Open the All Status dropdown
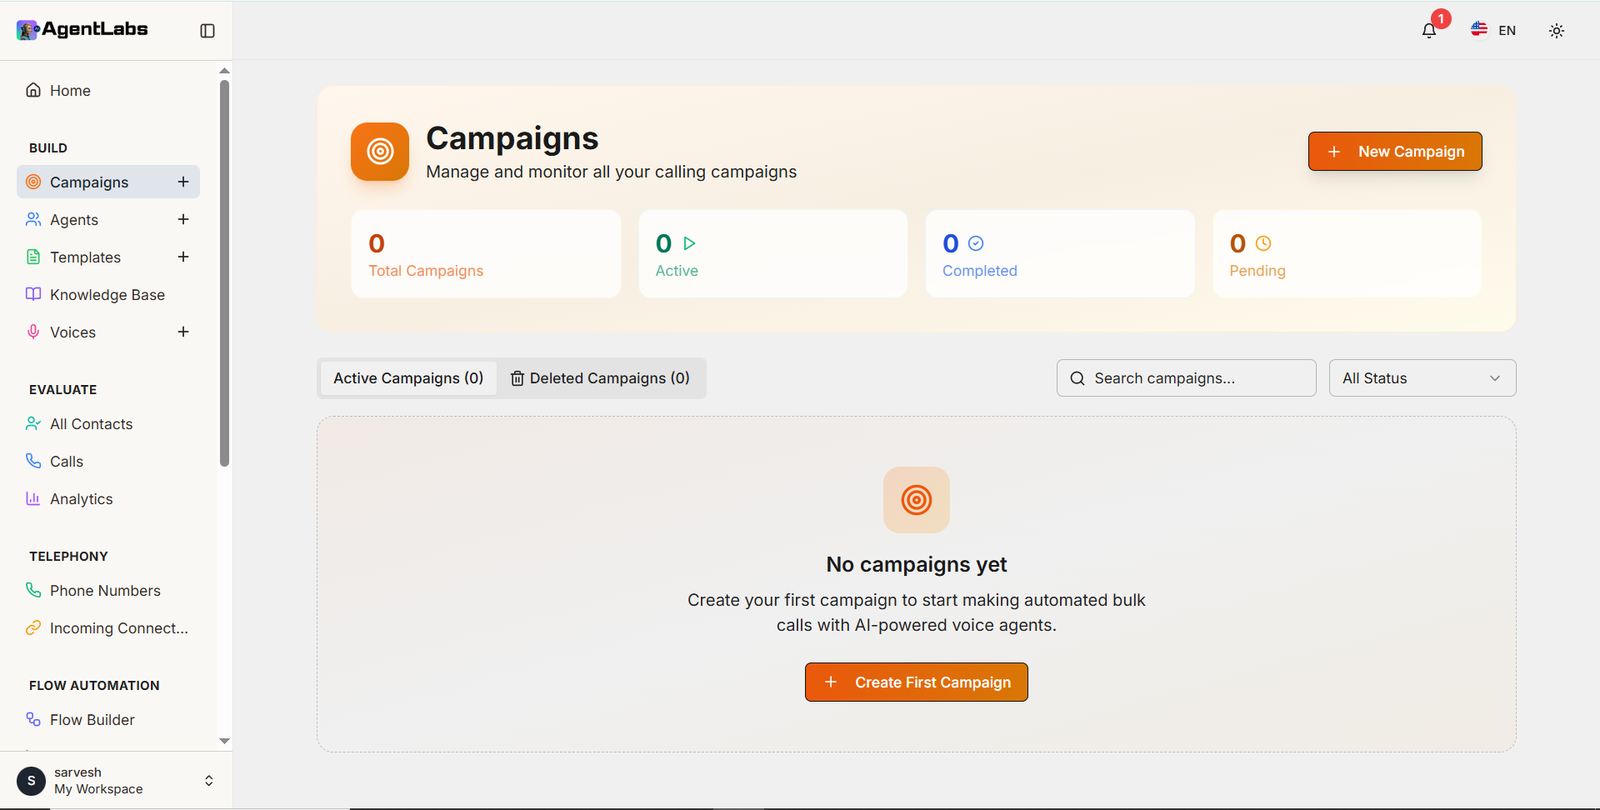This screenshot has width=1600, height=810. point(1422,378)
